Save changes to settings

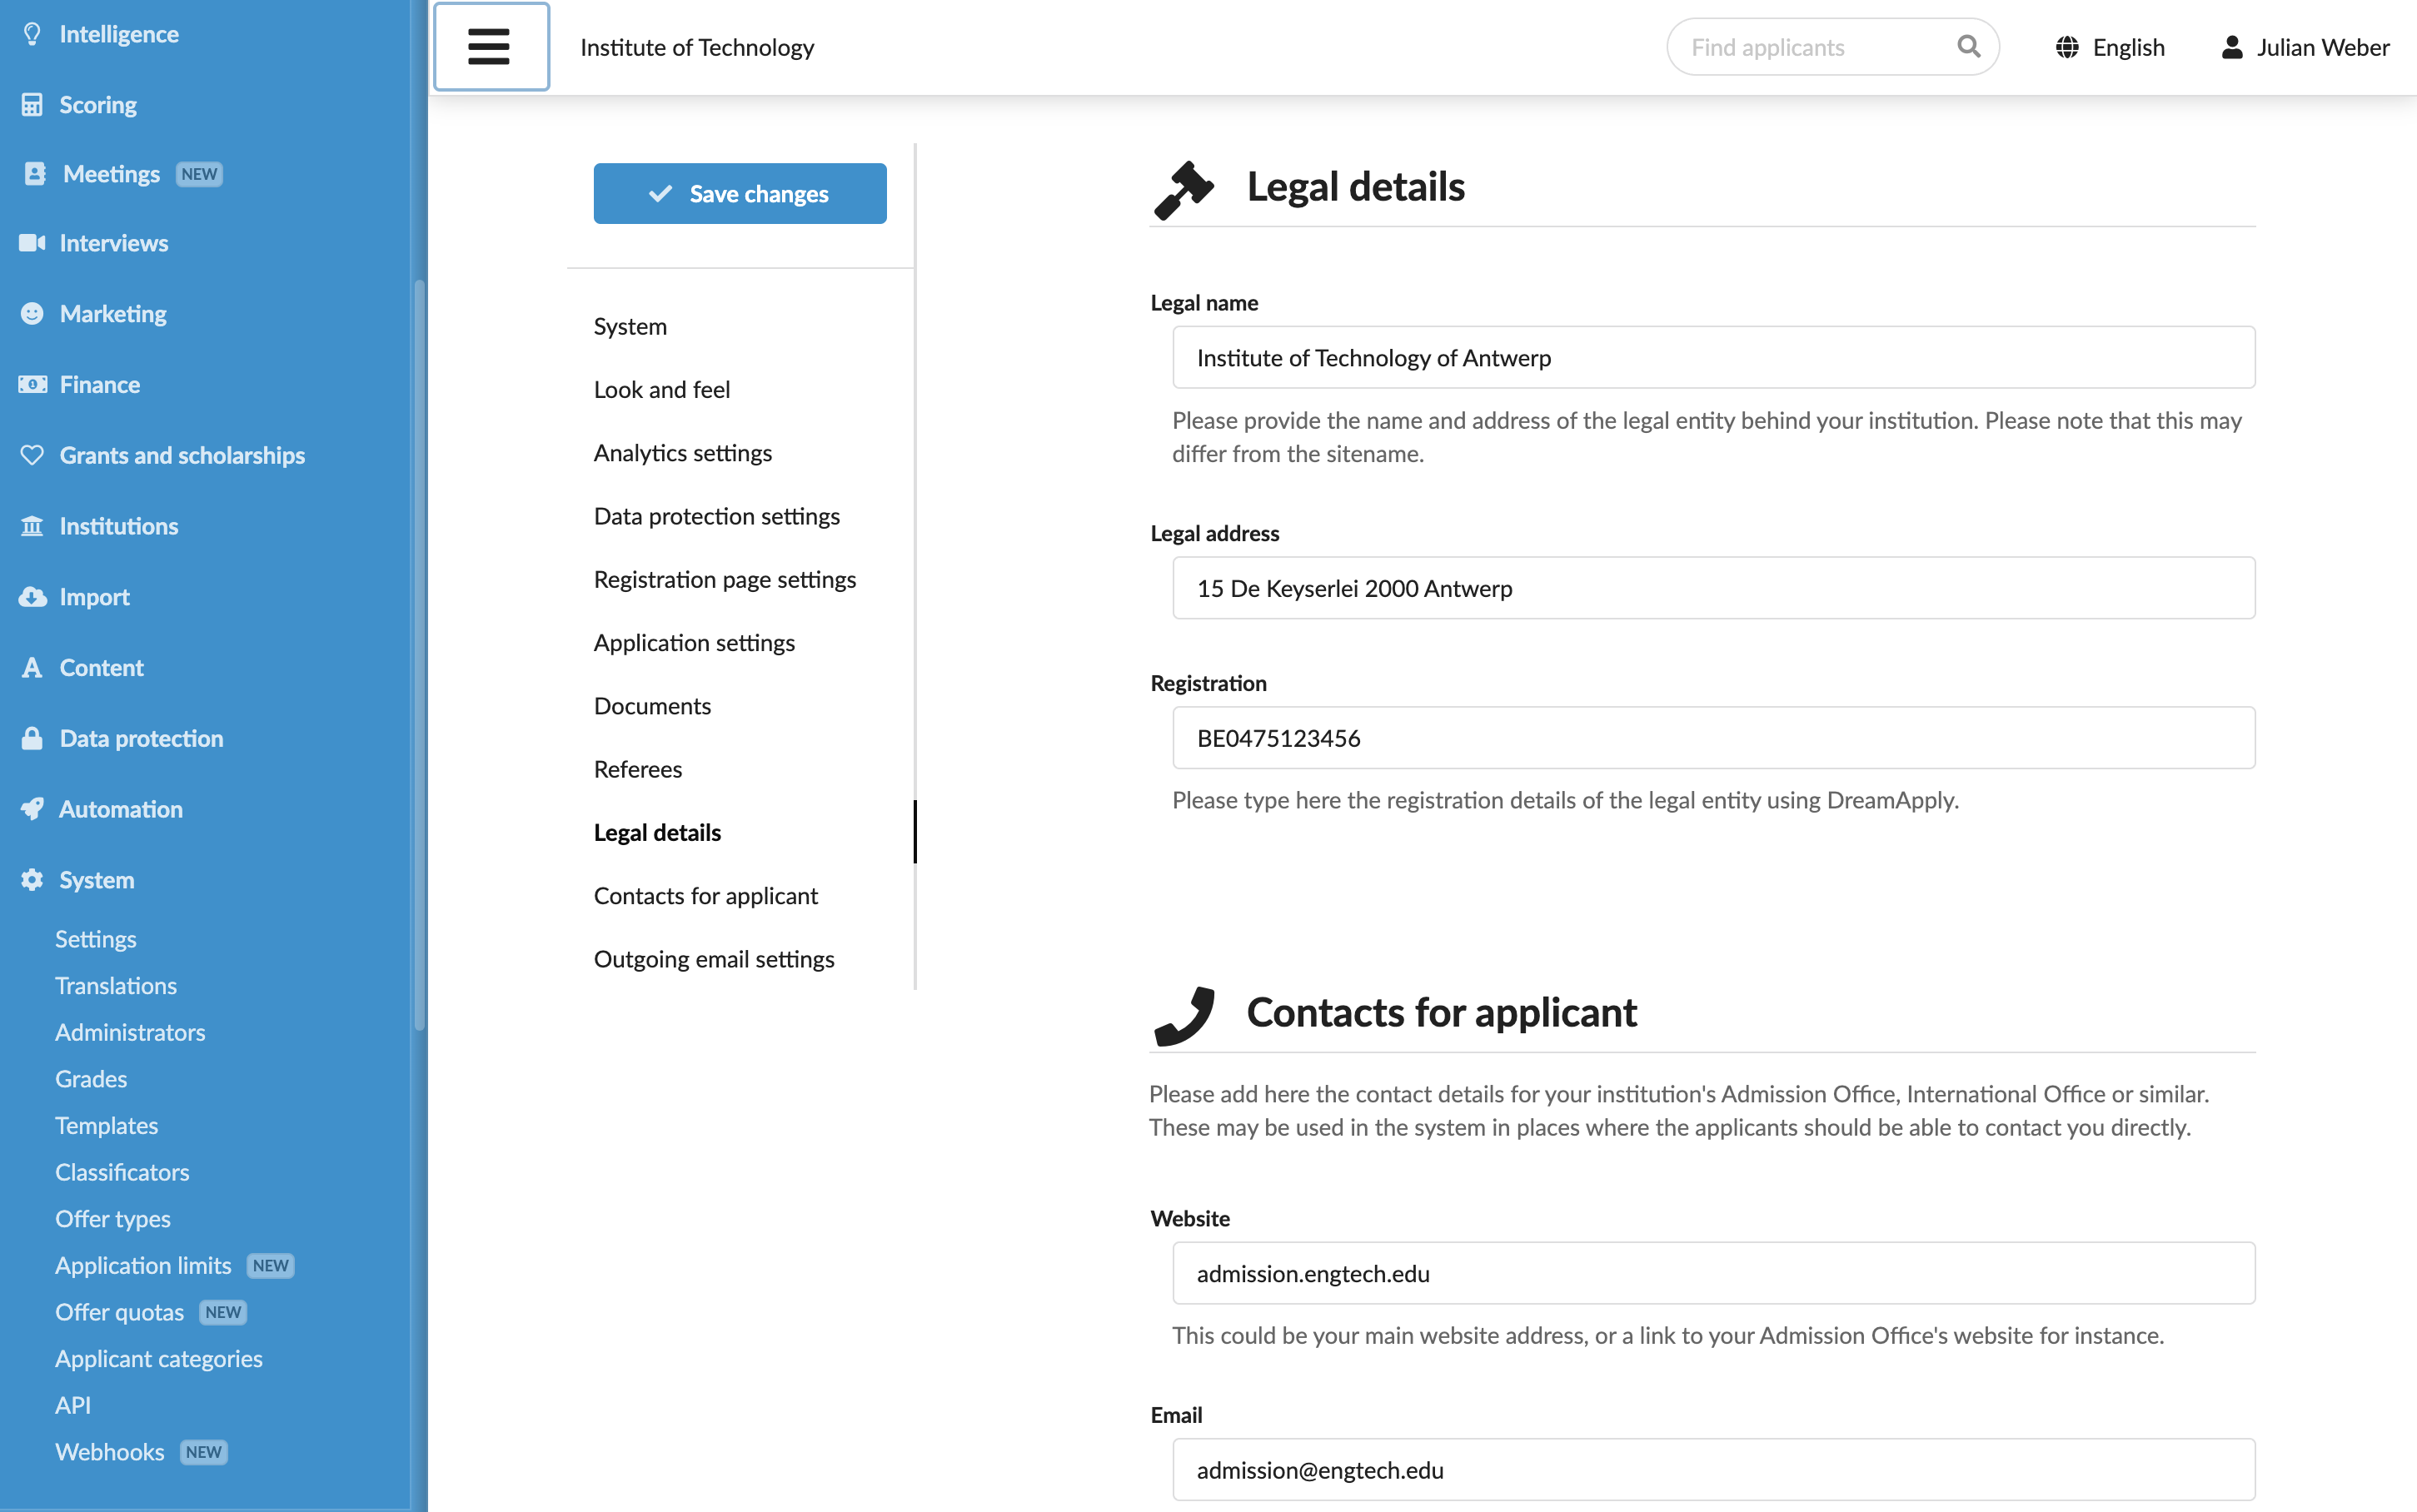pos(740,193)
